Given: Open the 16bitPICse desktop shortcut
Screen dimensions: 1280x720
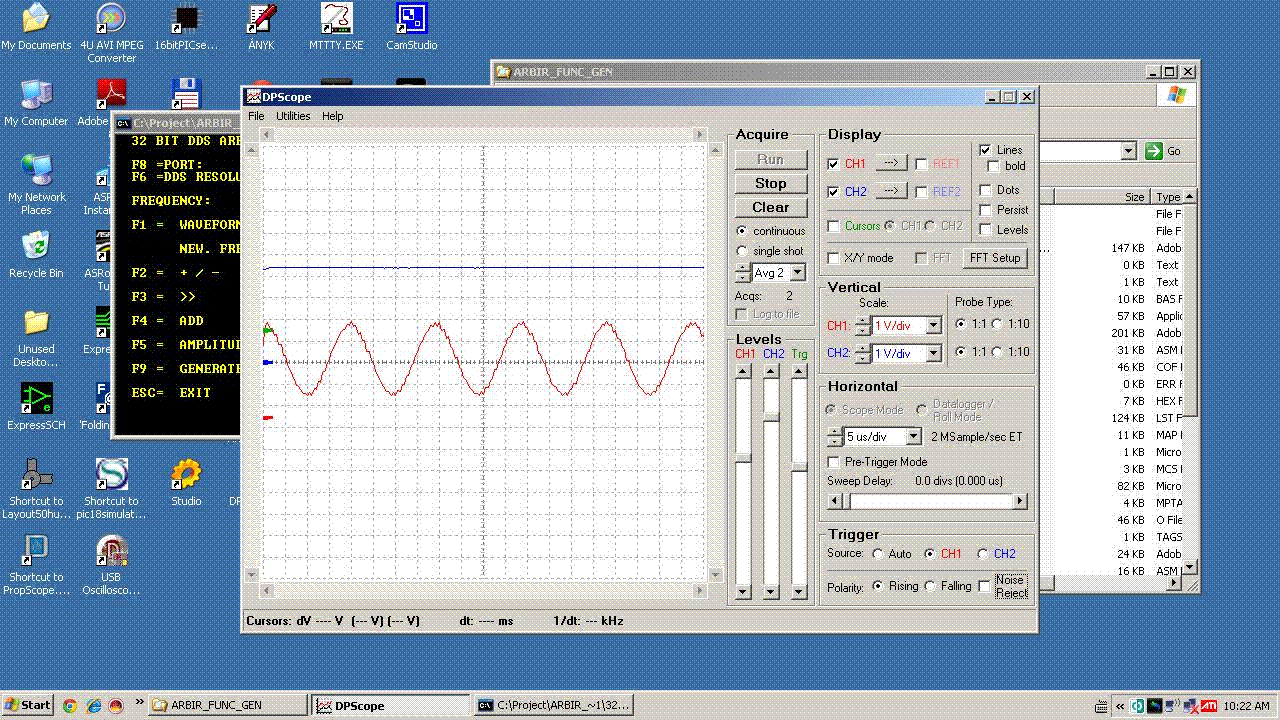Looking at the screenshot, I should [x=185, y=28].
